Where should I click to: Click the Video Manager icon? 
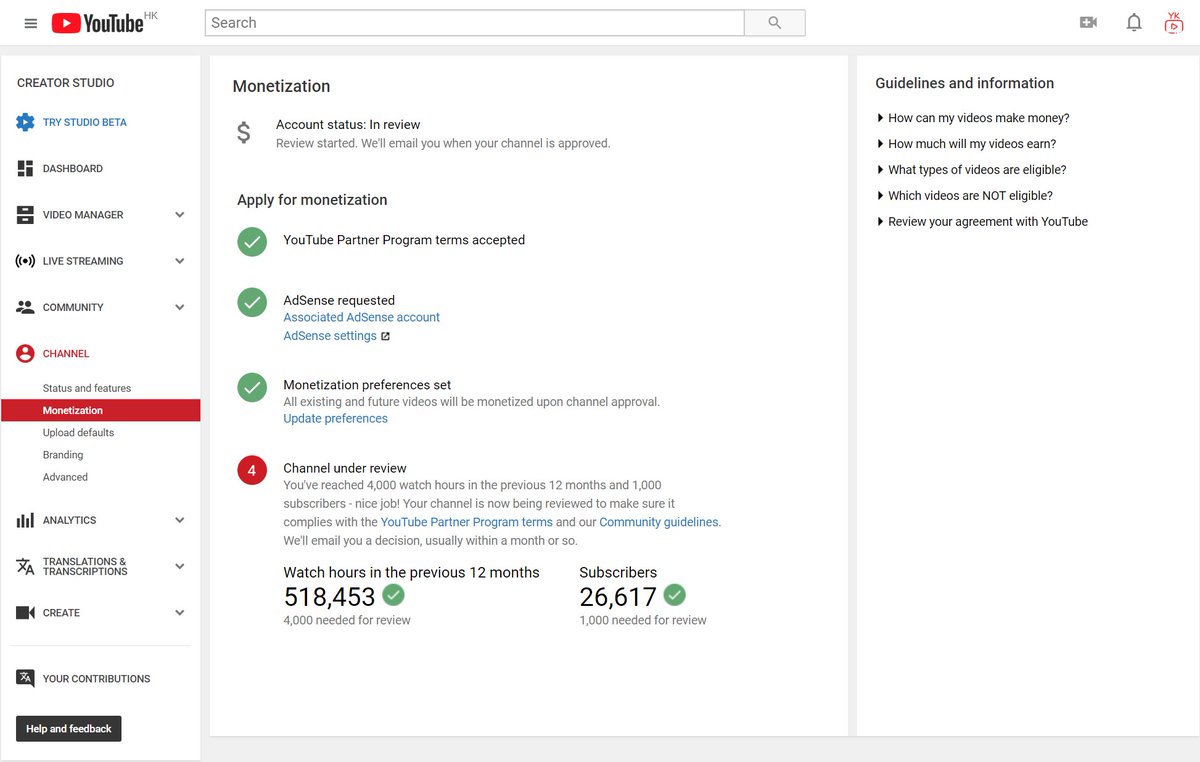coord(25,215)
